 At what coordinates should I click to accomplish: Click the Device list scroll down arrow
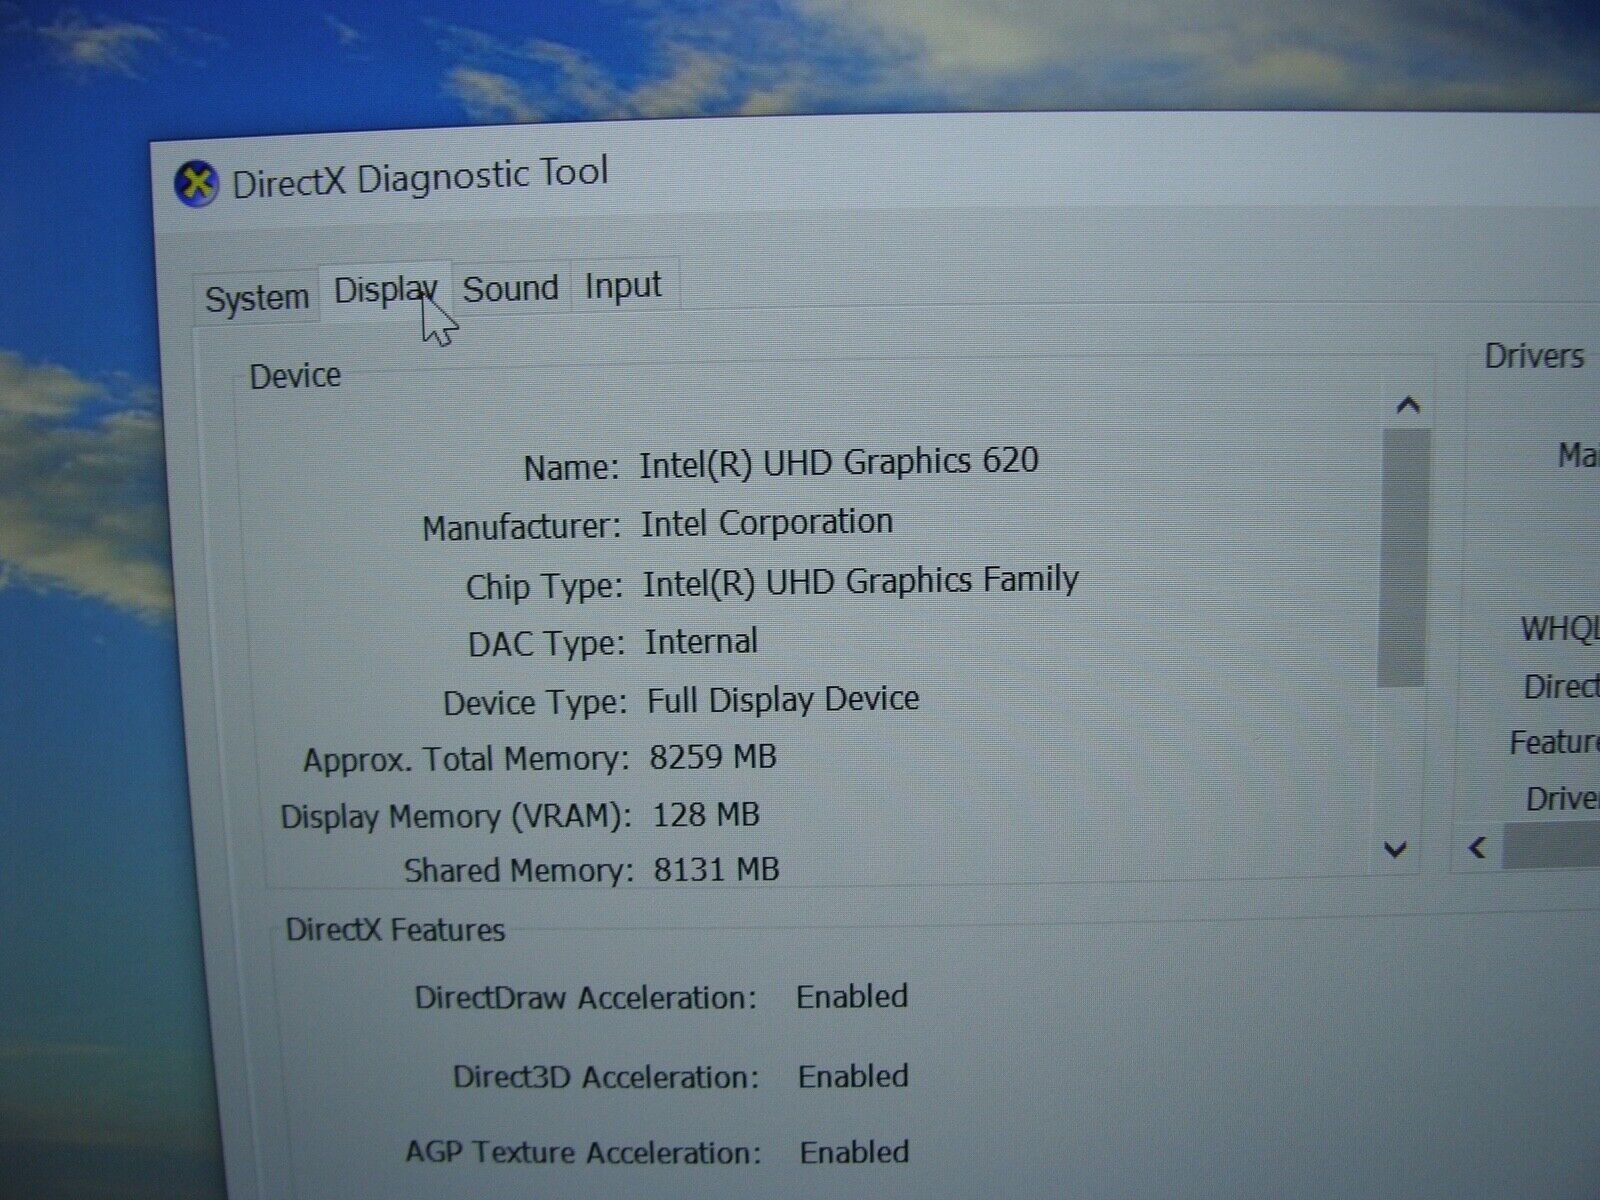(1395, 850)
